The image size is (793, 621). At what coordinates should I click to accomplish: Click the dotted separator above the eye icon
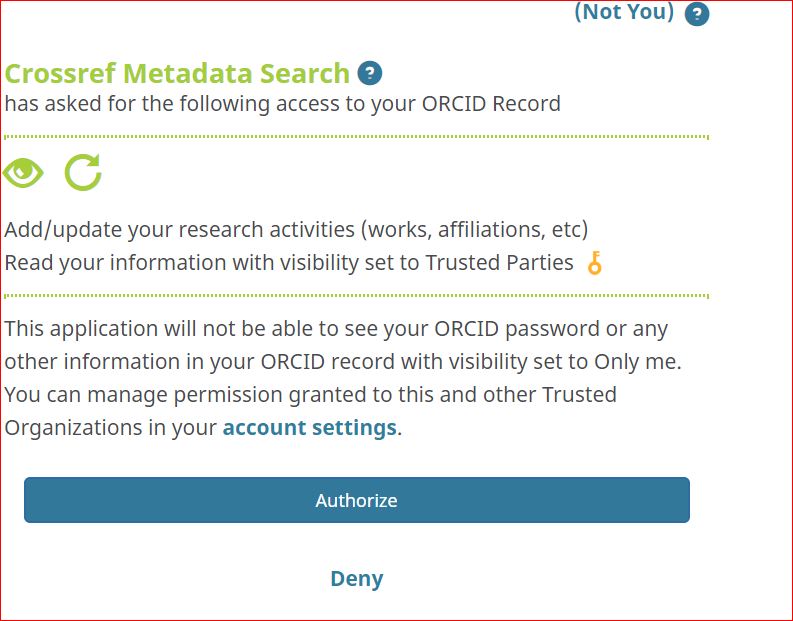point(356,136)
